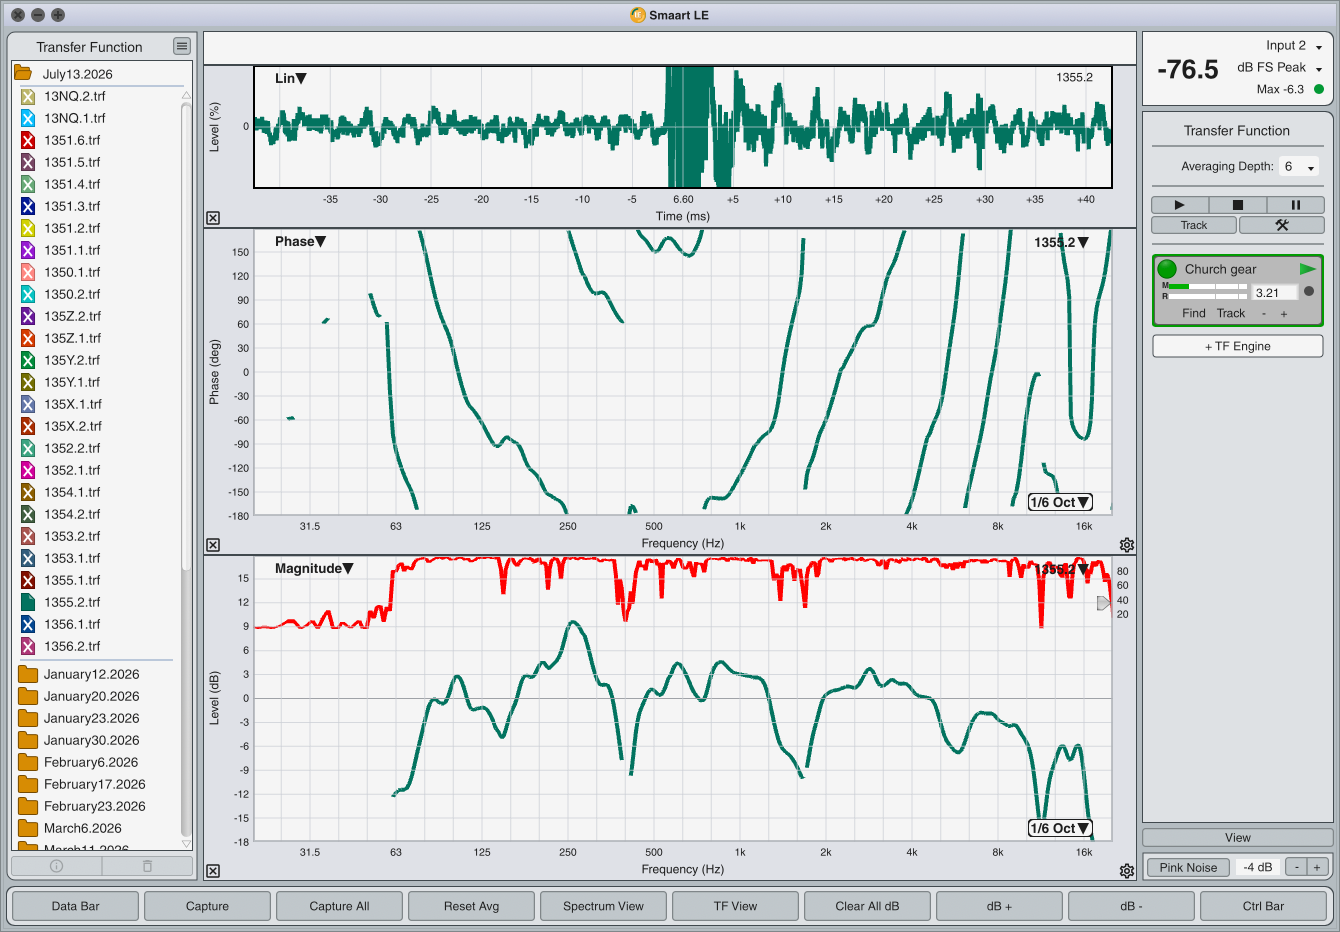1340x932 pixels.
Task: Toggle the 1351.6.trf trace checkbox
Action: [x=28, y=140]
